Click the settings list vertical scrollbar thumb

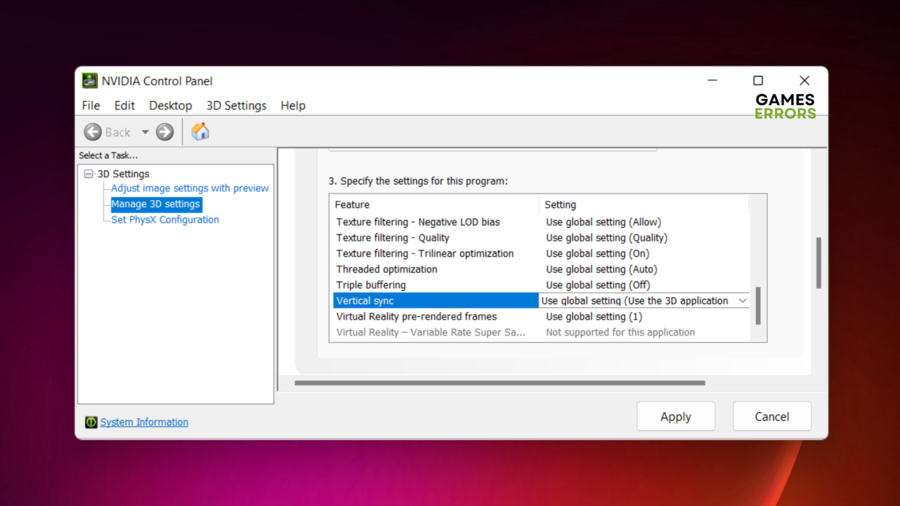click(x=758, y=306)
